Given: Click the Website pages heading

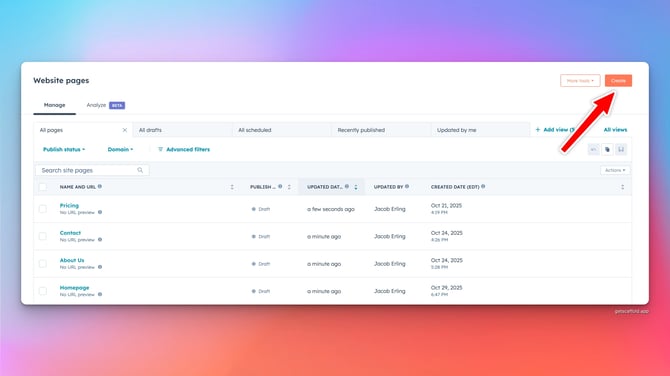Looking at the screenshot, I should 61,80.
